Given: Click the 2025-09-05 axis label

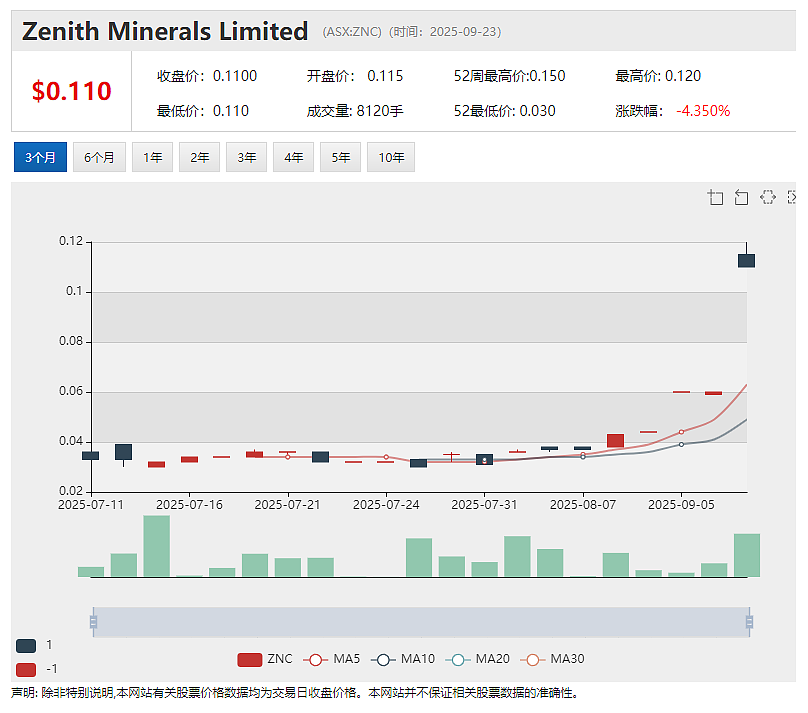Looking at the screenshot, I should [x=681, y=505].
